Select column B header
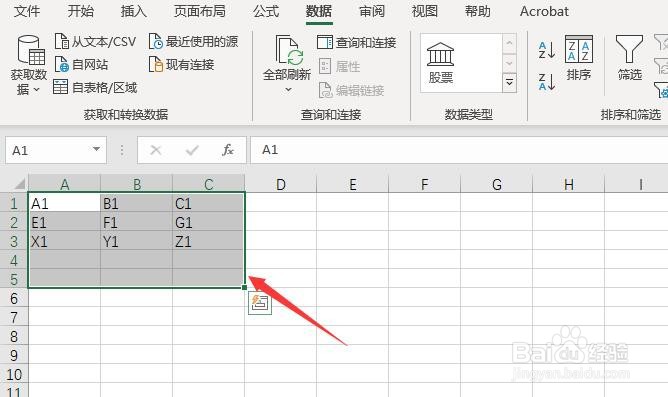Screen dimensions: 668x397 point(136,184)
